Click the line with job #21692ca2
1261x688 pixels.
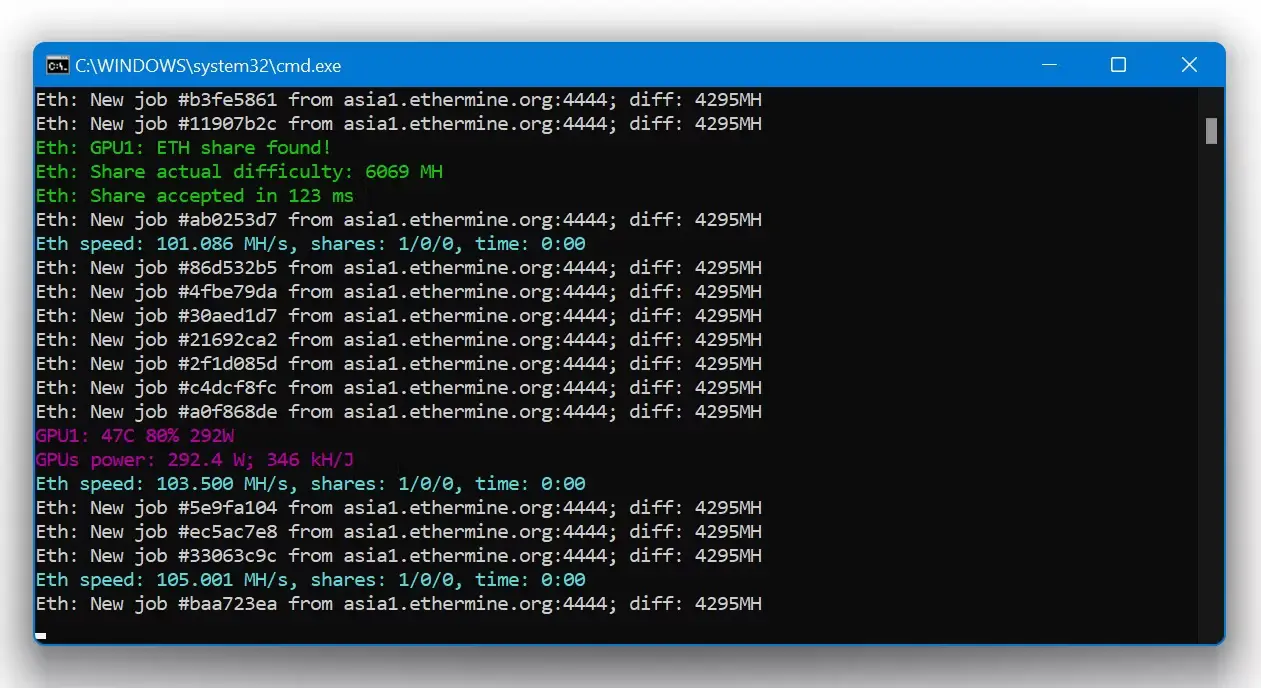(x=399, y=340)
